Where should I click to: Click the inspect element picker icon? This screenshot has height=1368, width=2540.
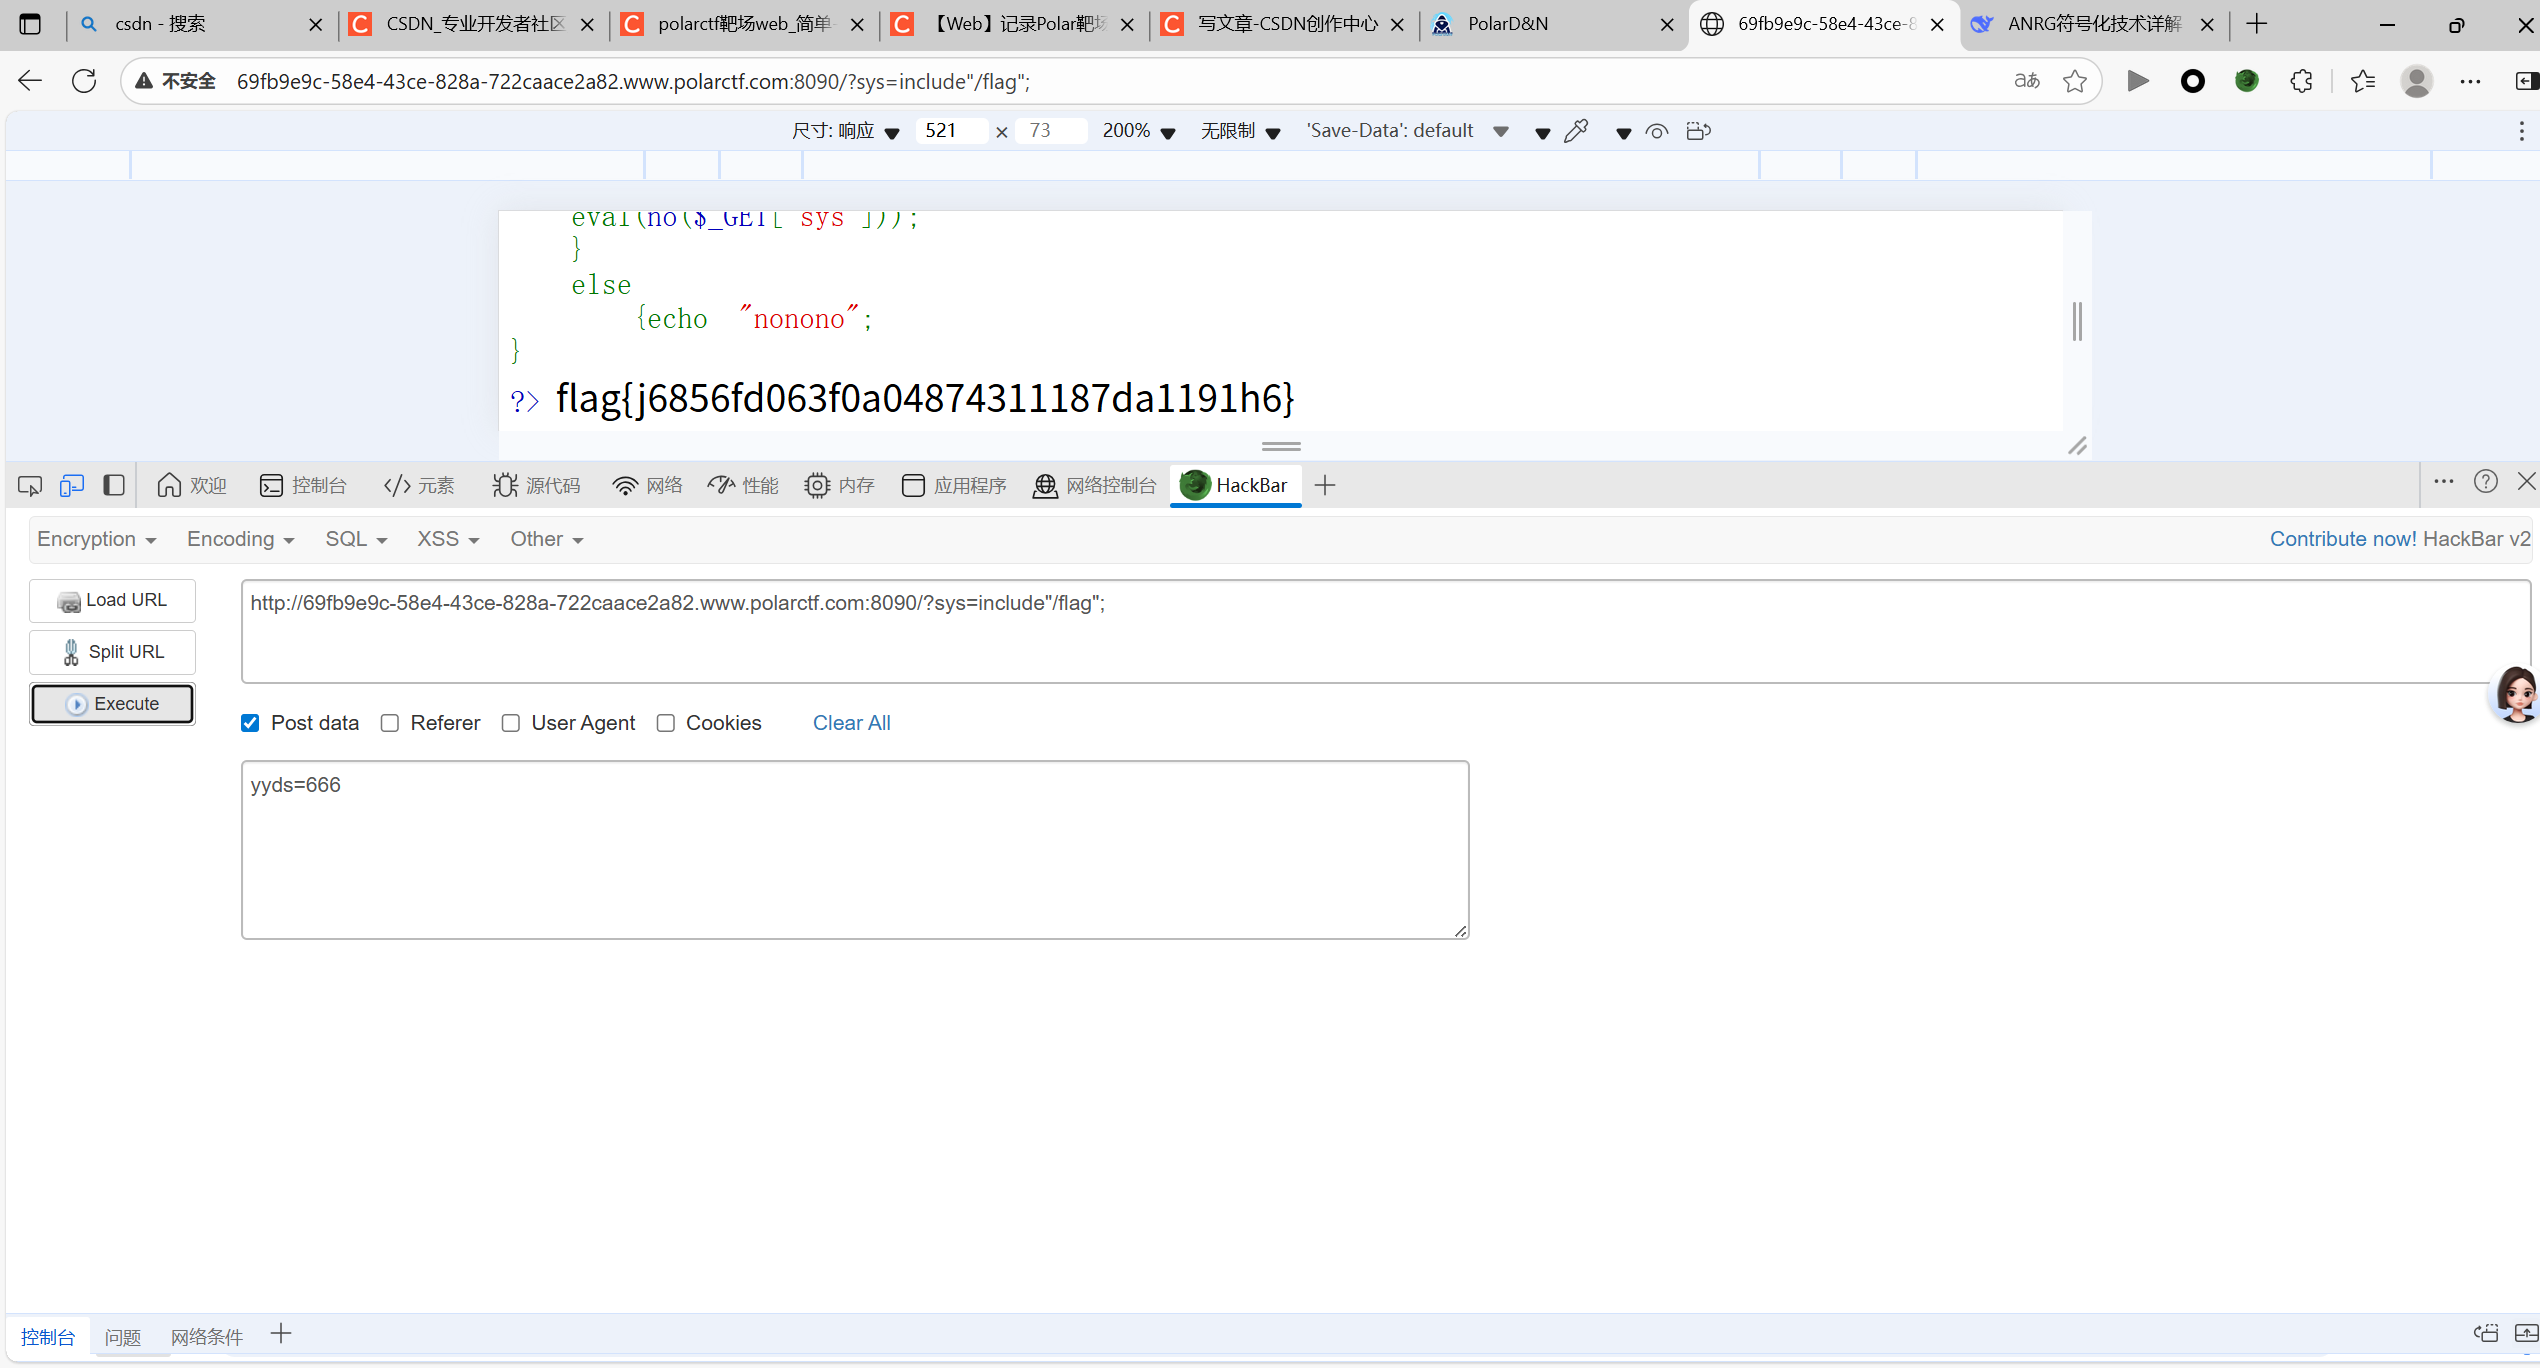coord(30,486)
